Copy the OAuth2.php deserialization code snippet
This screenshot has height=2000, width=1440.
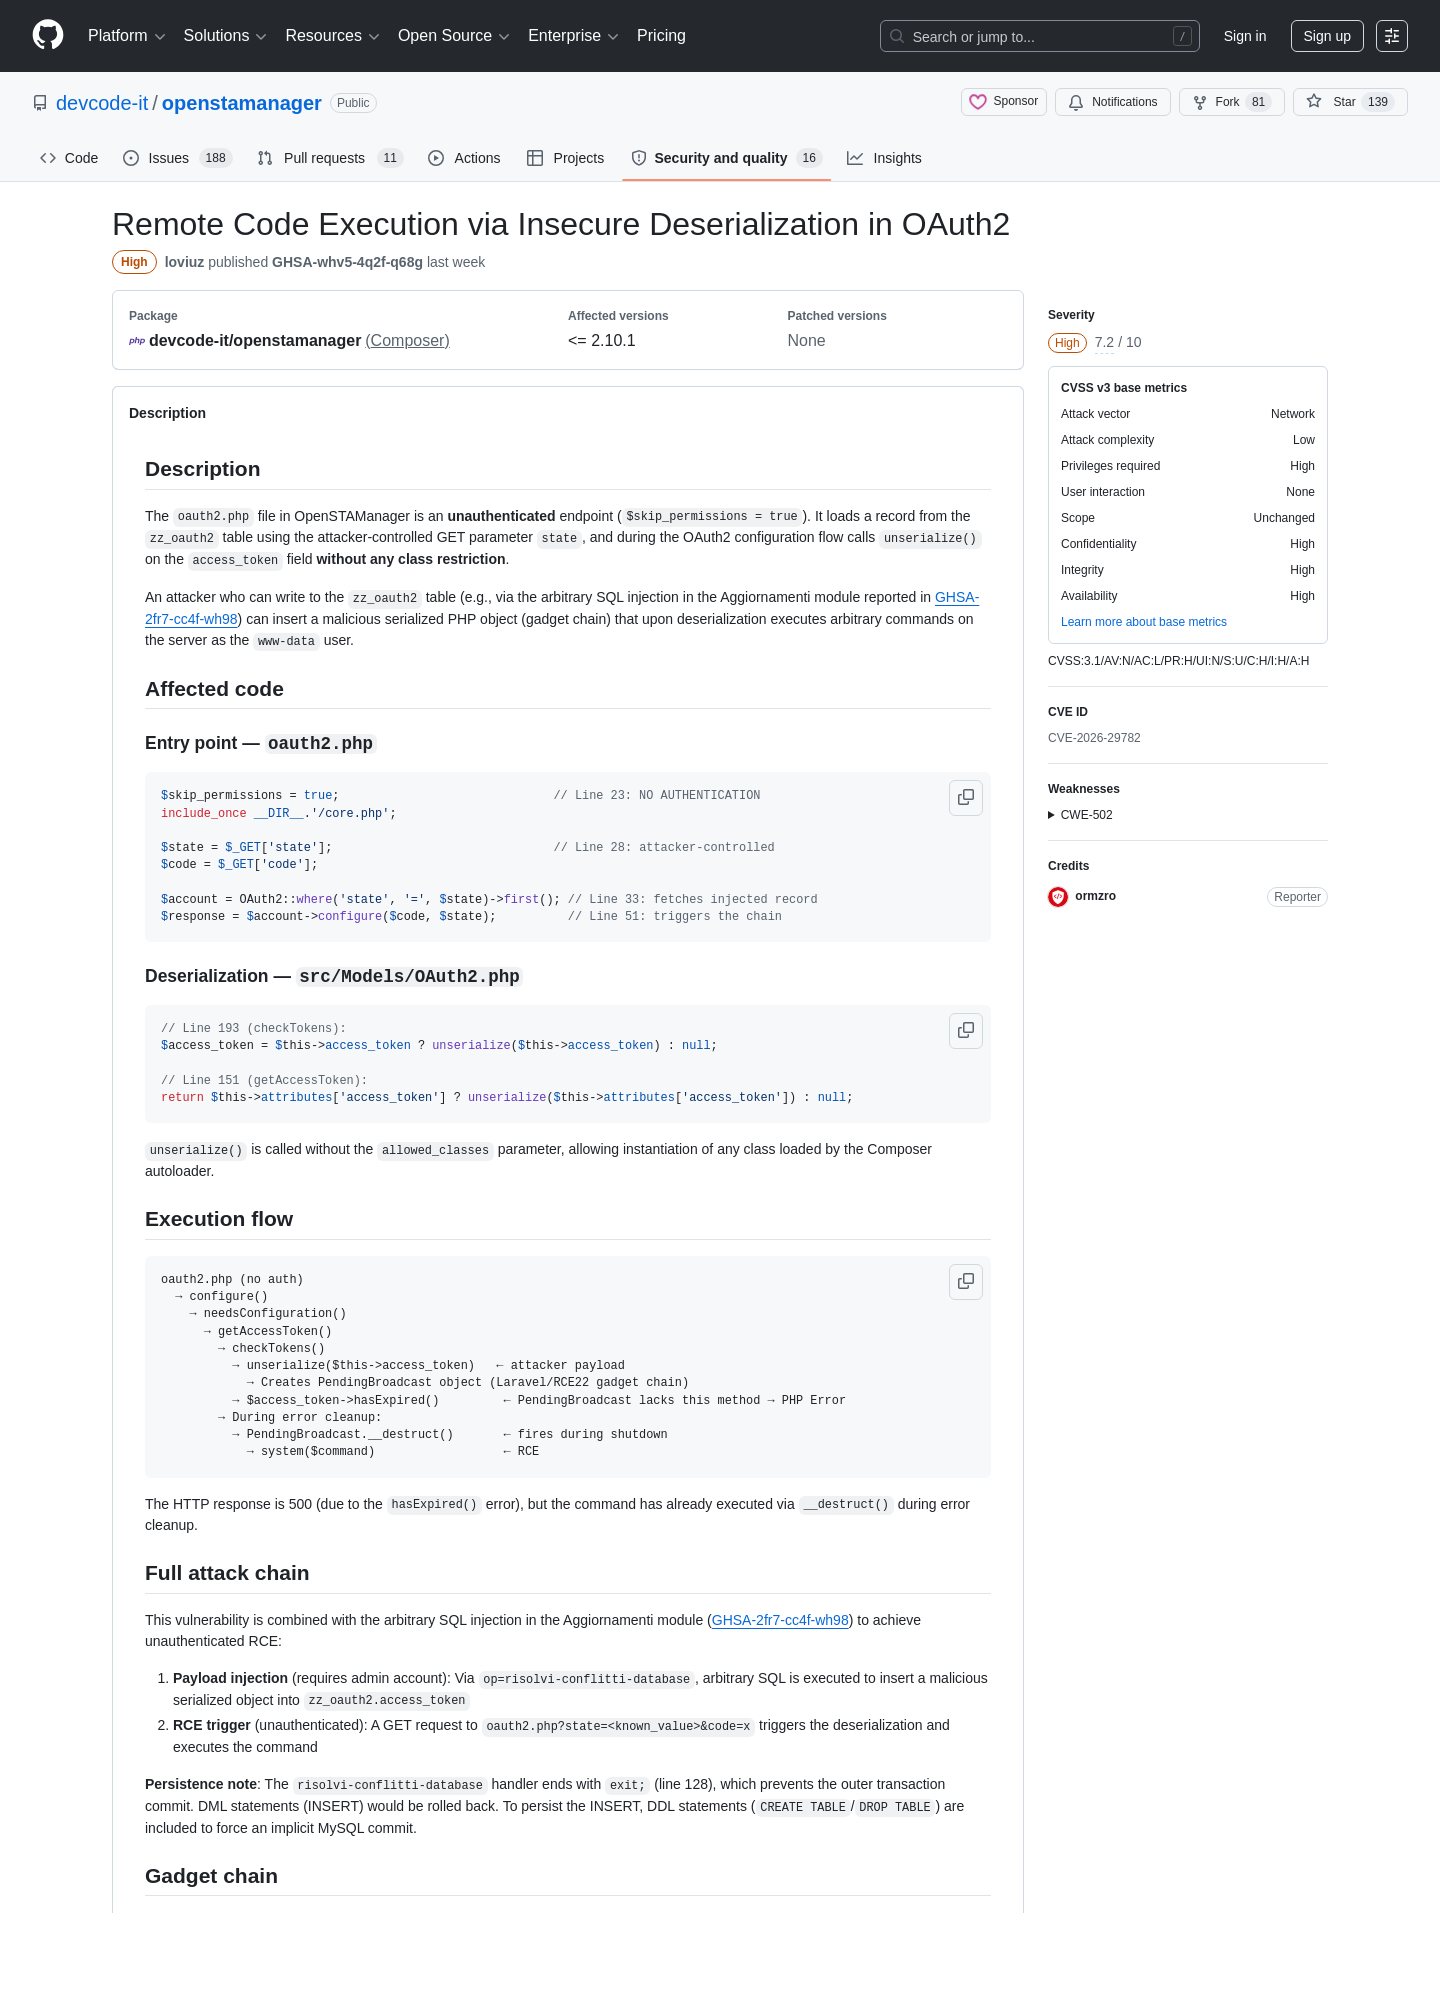tap(966, 1031)
